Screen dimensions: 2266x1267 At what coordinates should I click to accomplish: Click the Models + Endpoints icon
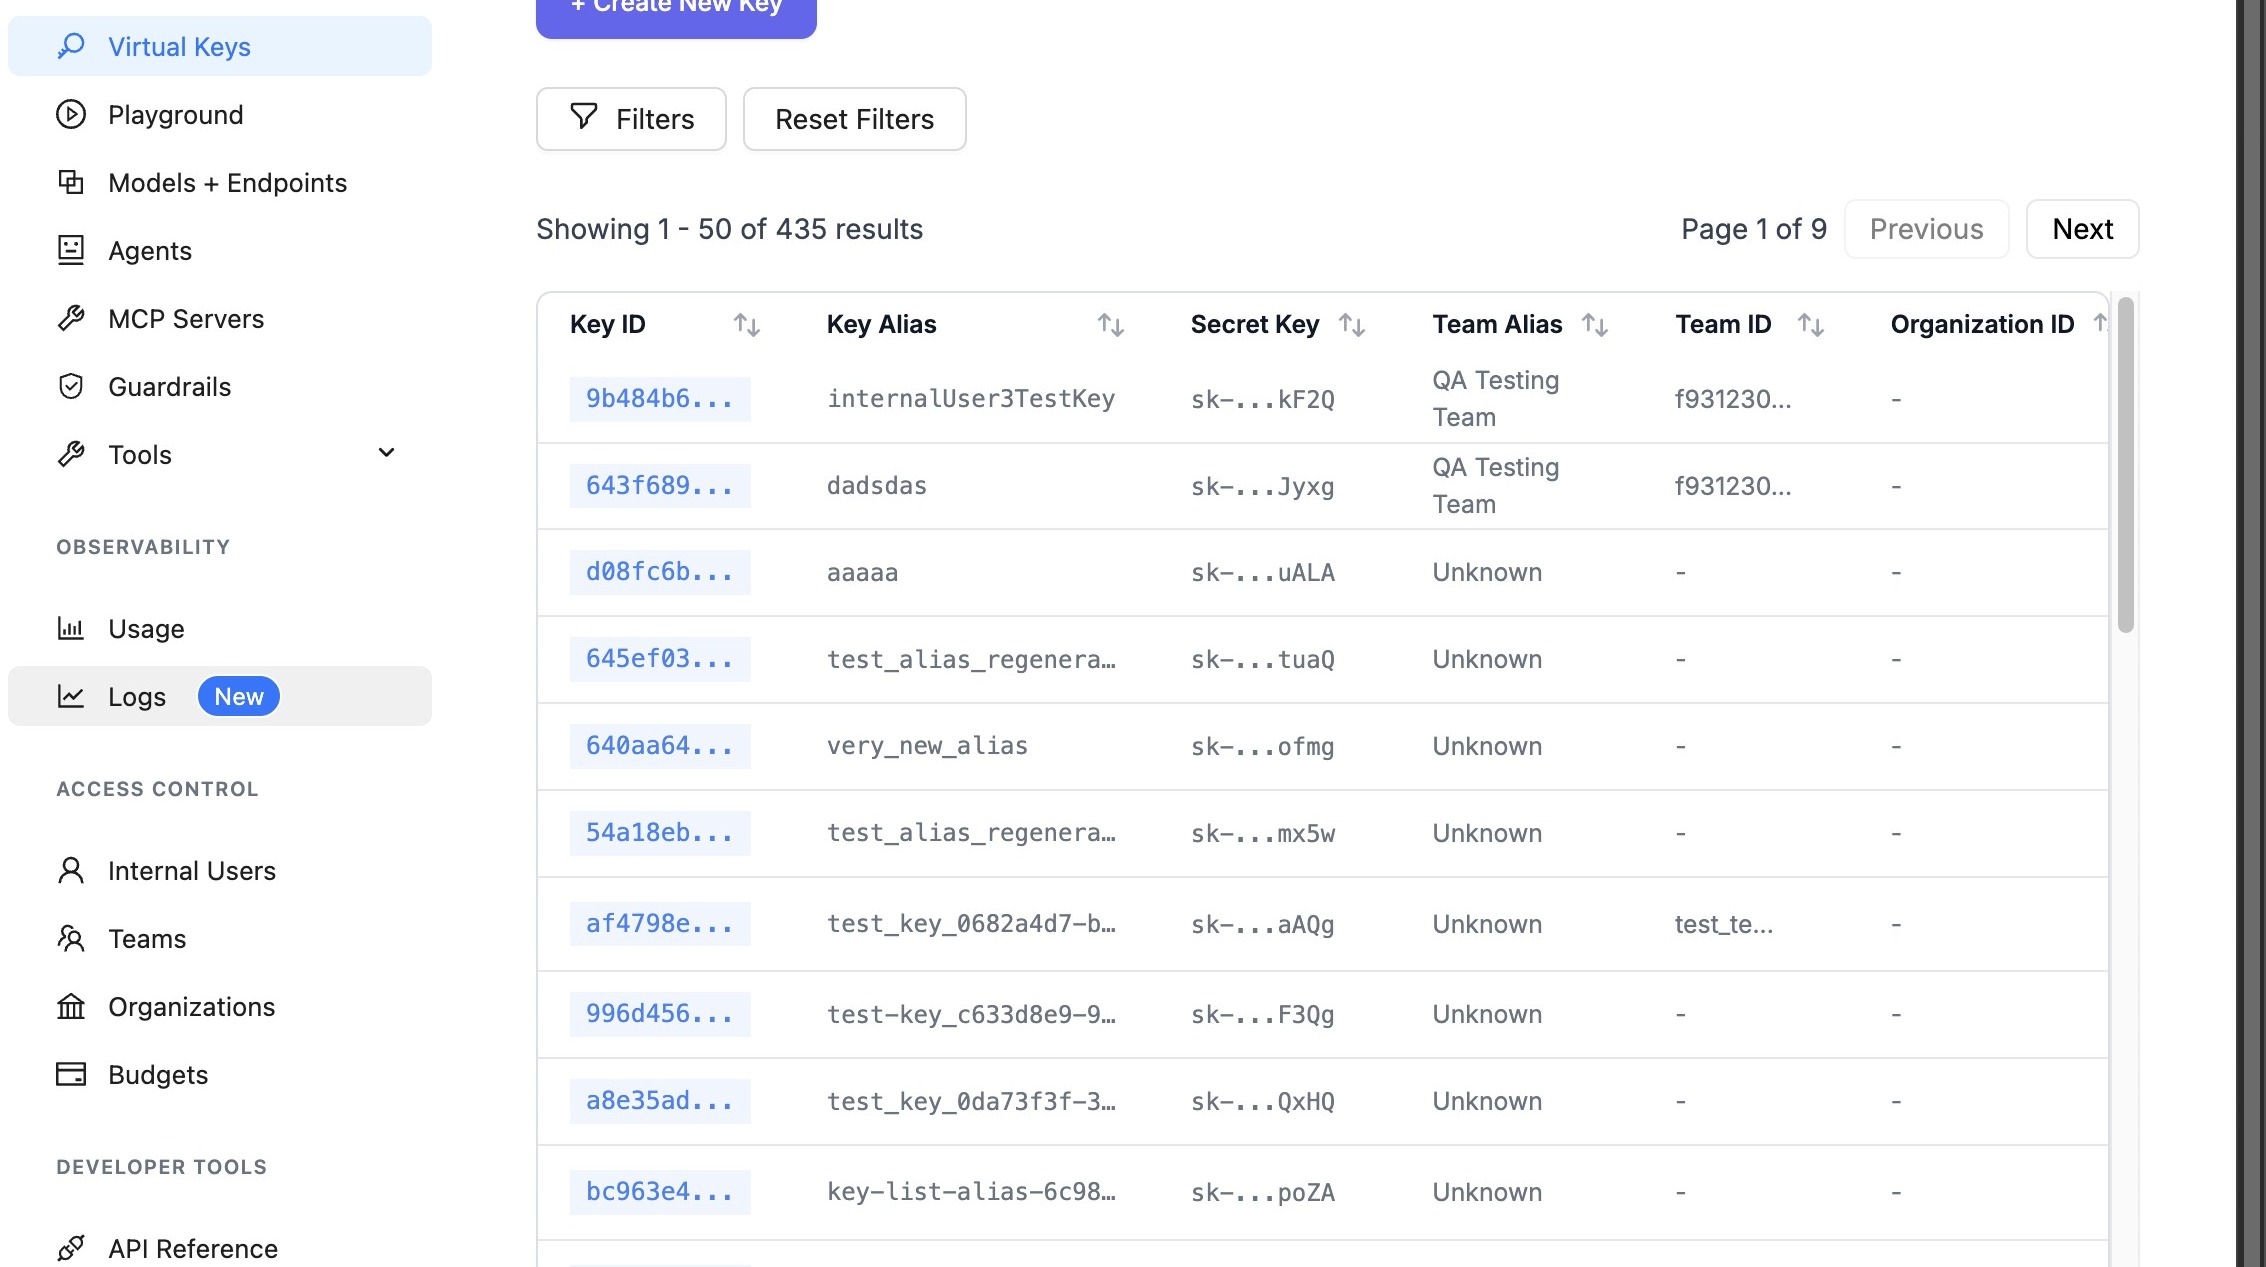pyautogui.click(x=71, y=182)
